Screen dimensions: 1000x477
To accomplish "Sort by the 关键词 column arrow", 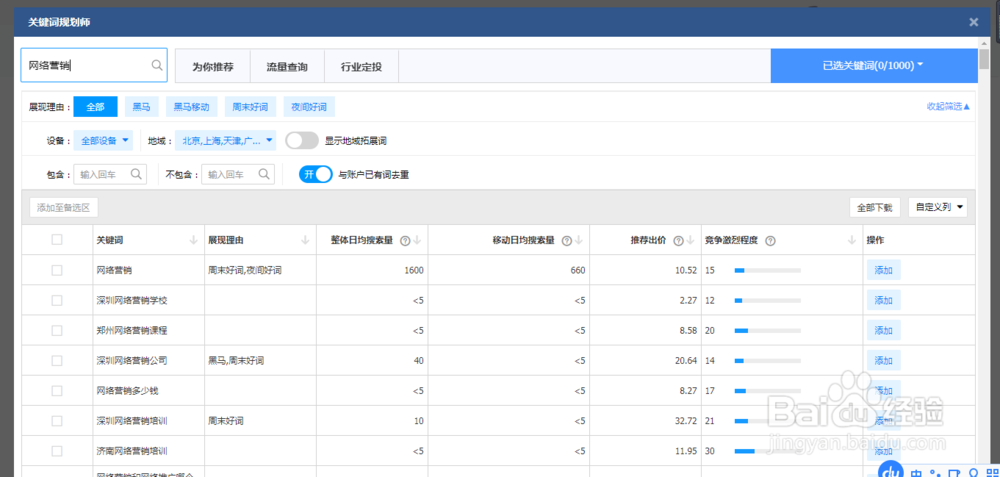I will click(194, 240).
